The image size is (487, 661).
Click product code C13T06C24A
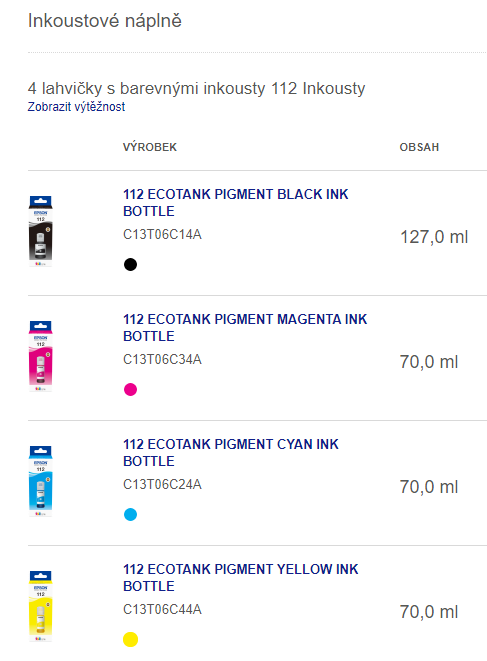pyautogui.click(x=162, y=484)
